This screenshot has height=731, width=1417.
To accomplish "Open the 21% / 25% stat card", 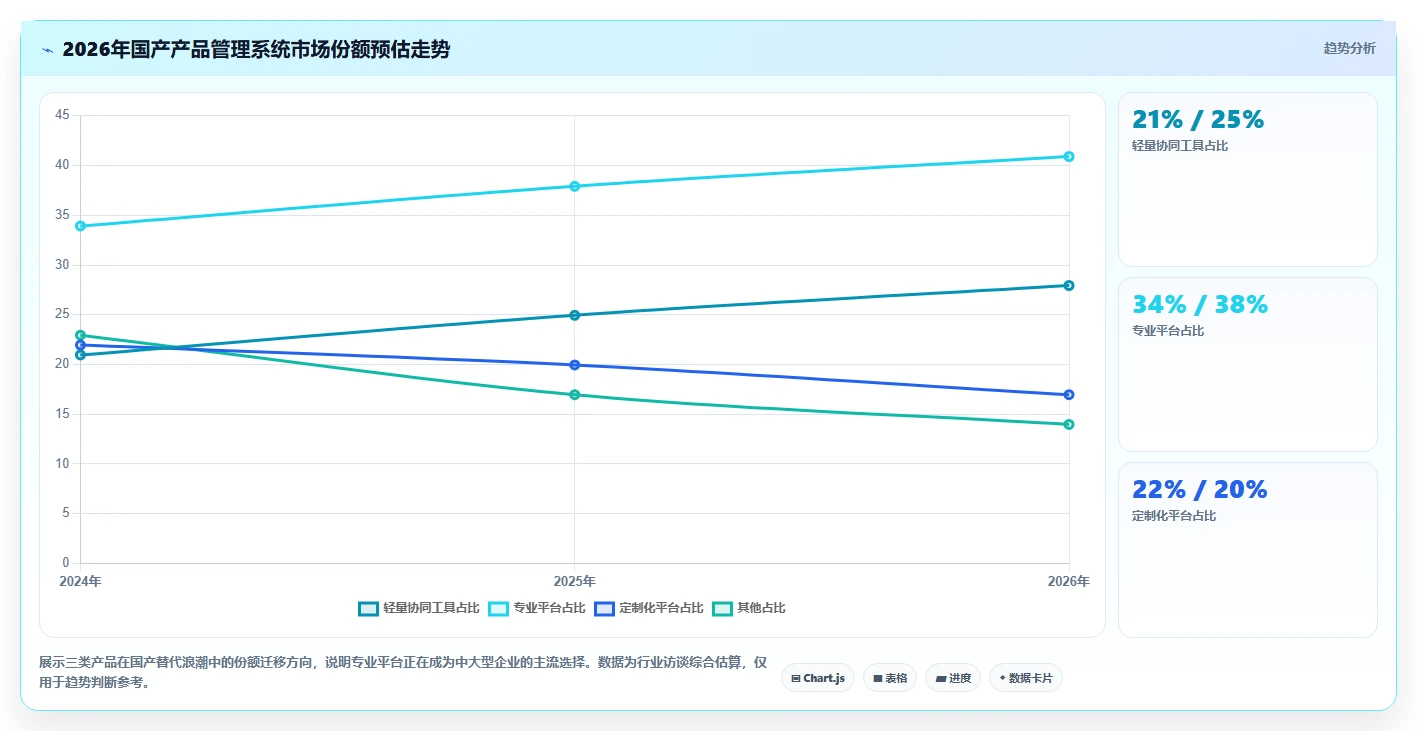I will point(1247,179).
